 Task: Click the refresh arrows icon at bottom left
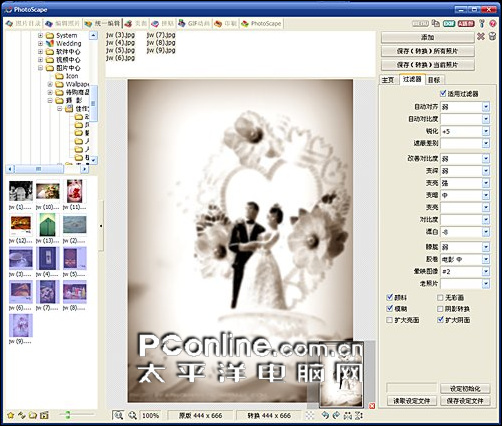[x=22, y=415]
